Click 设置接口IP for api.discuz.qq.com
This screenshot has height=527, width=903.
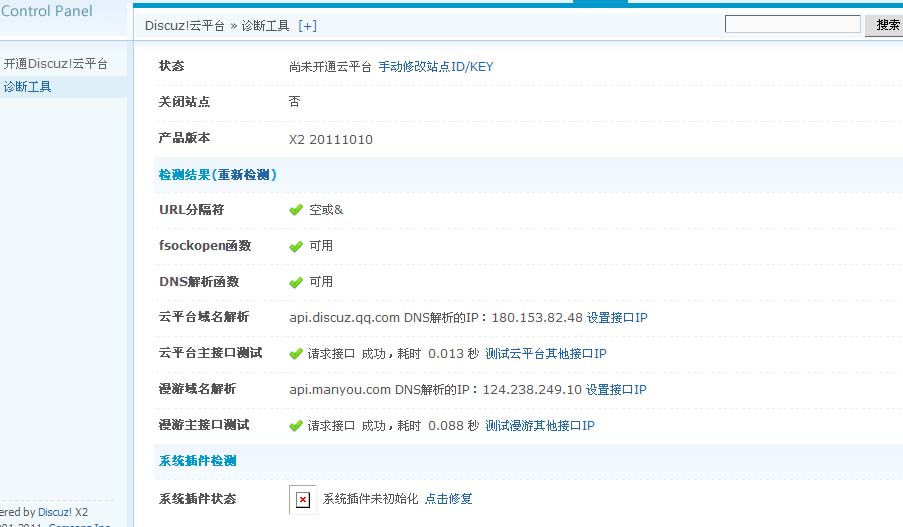617,317
